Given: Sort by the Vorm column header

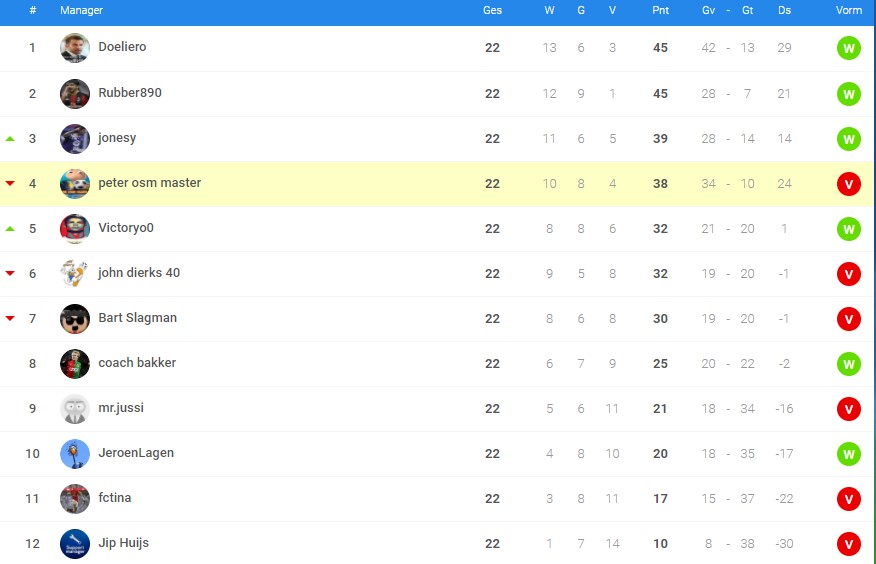Looking at the screenshot, I should [849, 10].
